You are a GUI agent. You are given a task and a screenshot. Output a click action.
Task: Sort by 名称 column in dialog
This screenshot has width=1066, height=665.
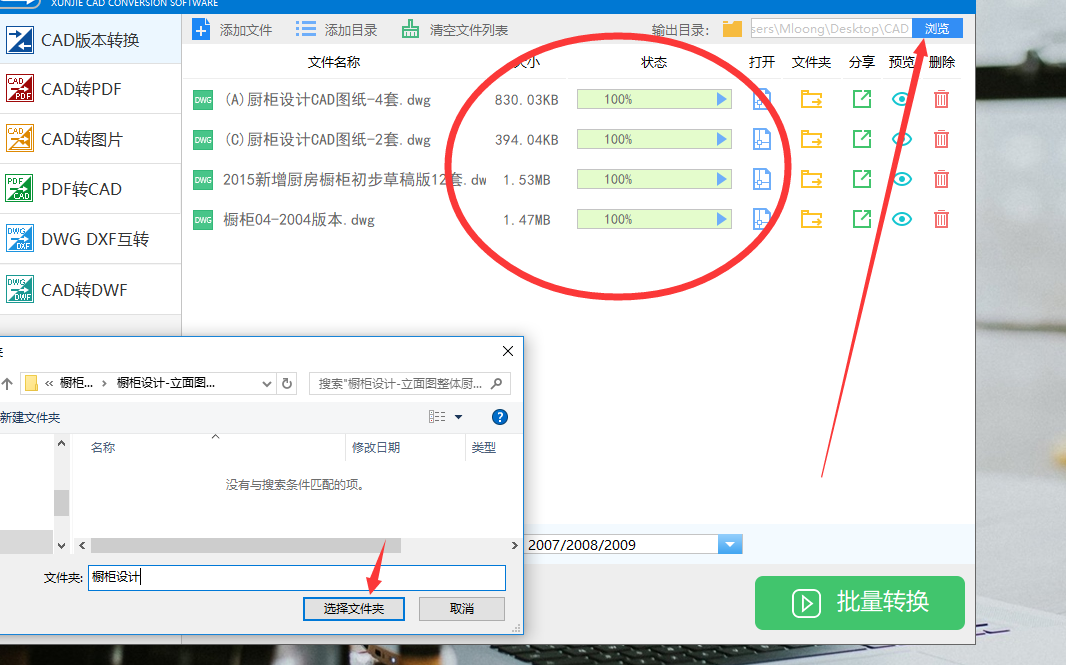pos(103,447)
